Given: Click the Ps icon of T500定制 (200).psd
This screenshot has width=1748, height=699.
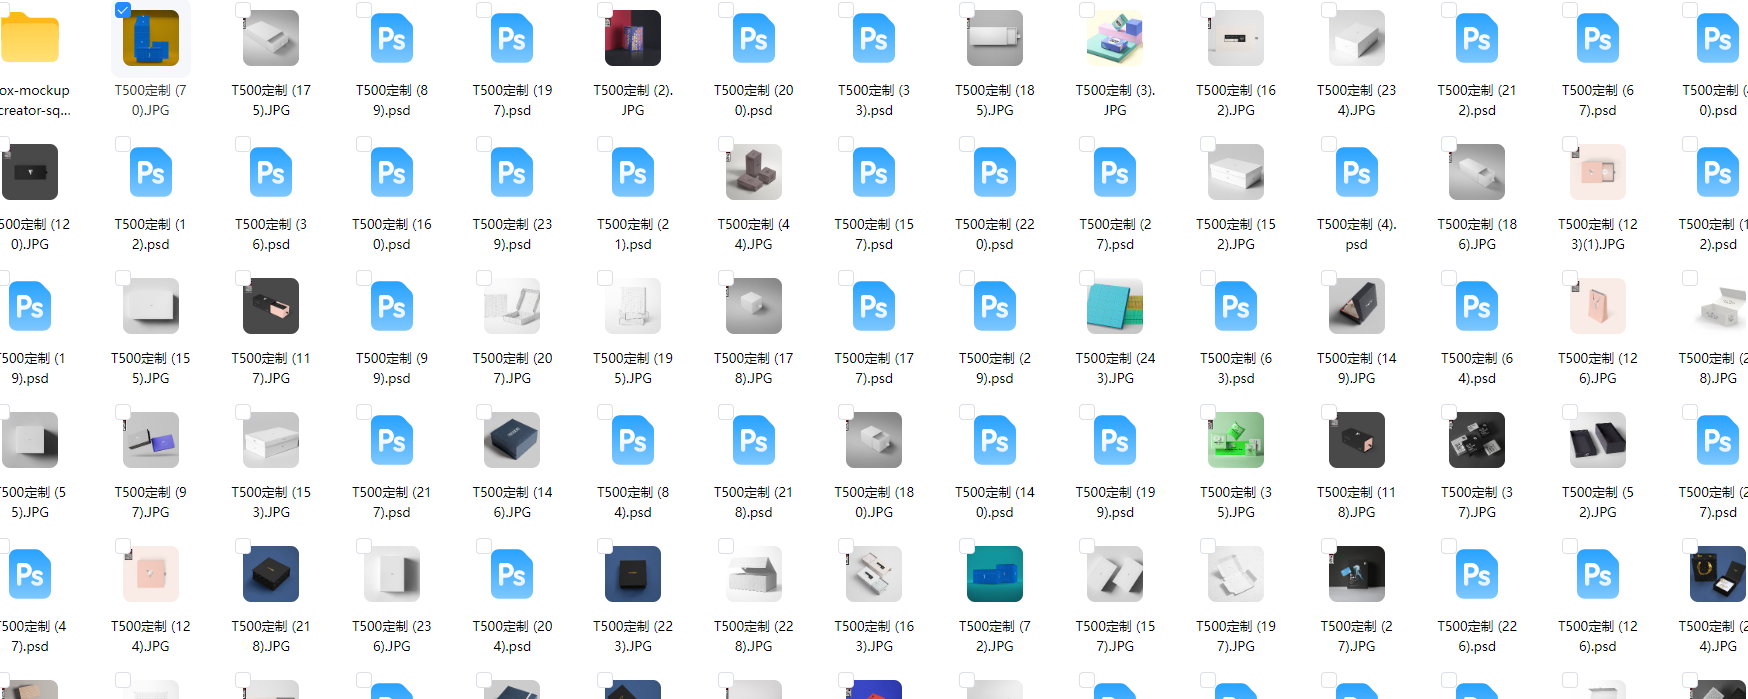Looking at the screenshot, I should tap(754, 39).
